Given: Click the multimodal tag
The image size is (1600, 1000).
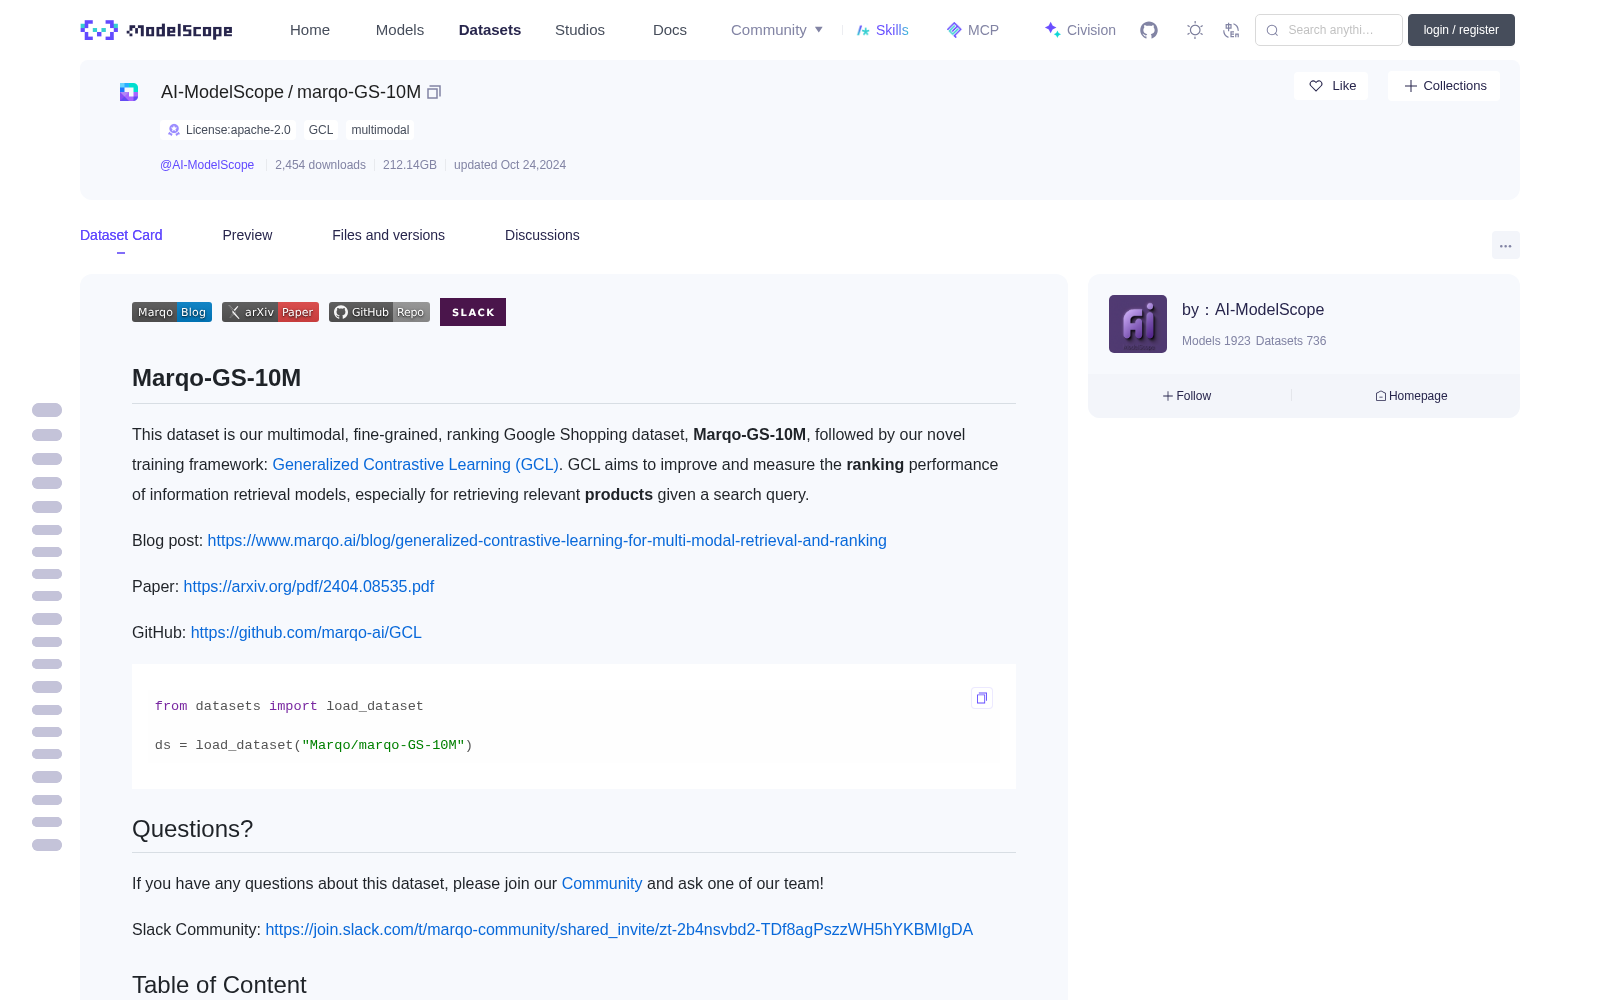Looking at the screenshot, I should click(380, 130).
